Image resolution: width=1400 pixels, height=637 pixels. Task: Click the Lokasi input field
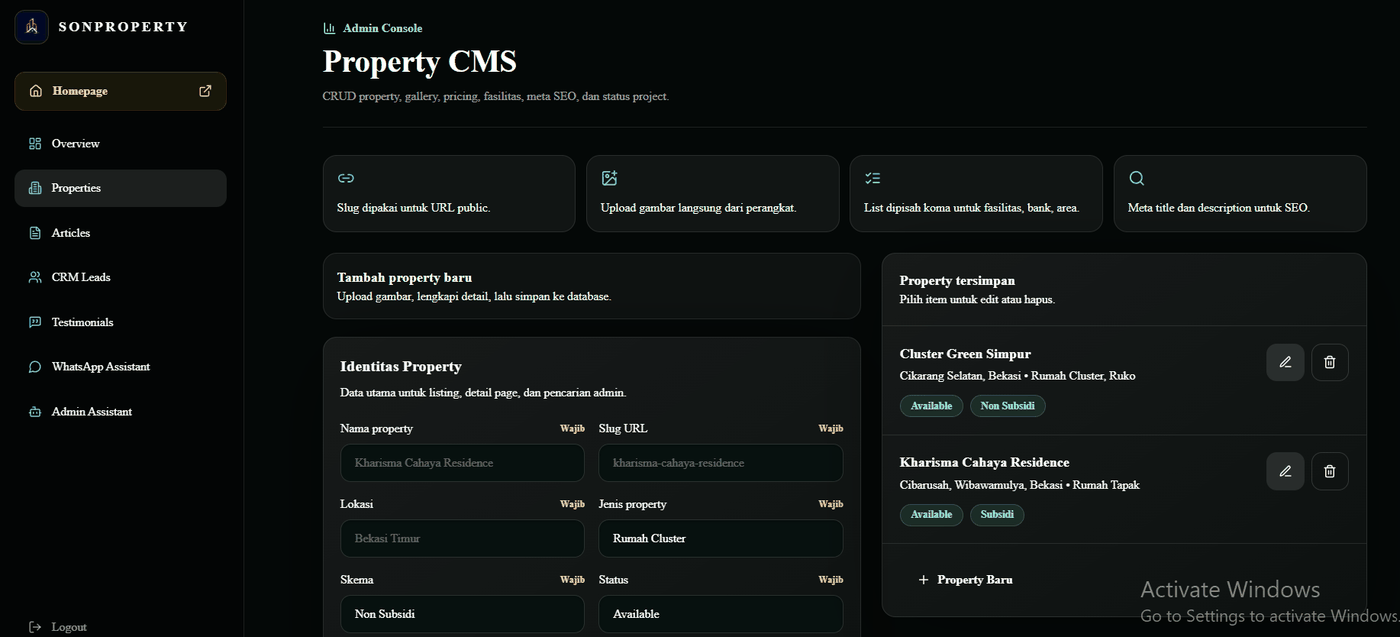pyautogui.click(x=462, y=538)
